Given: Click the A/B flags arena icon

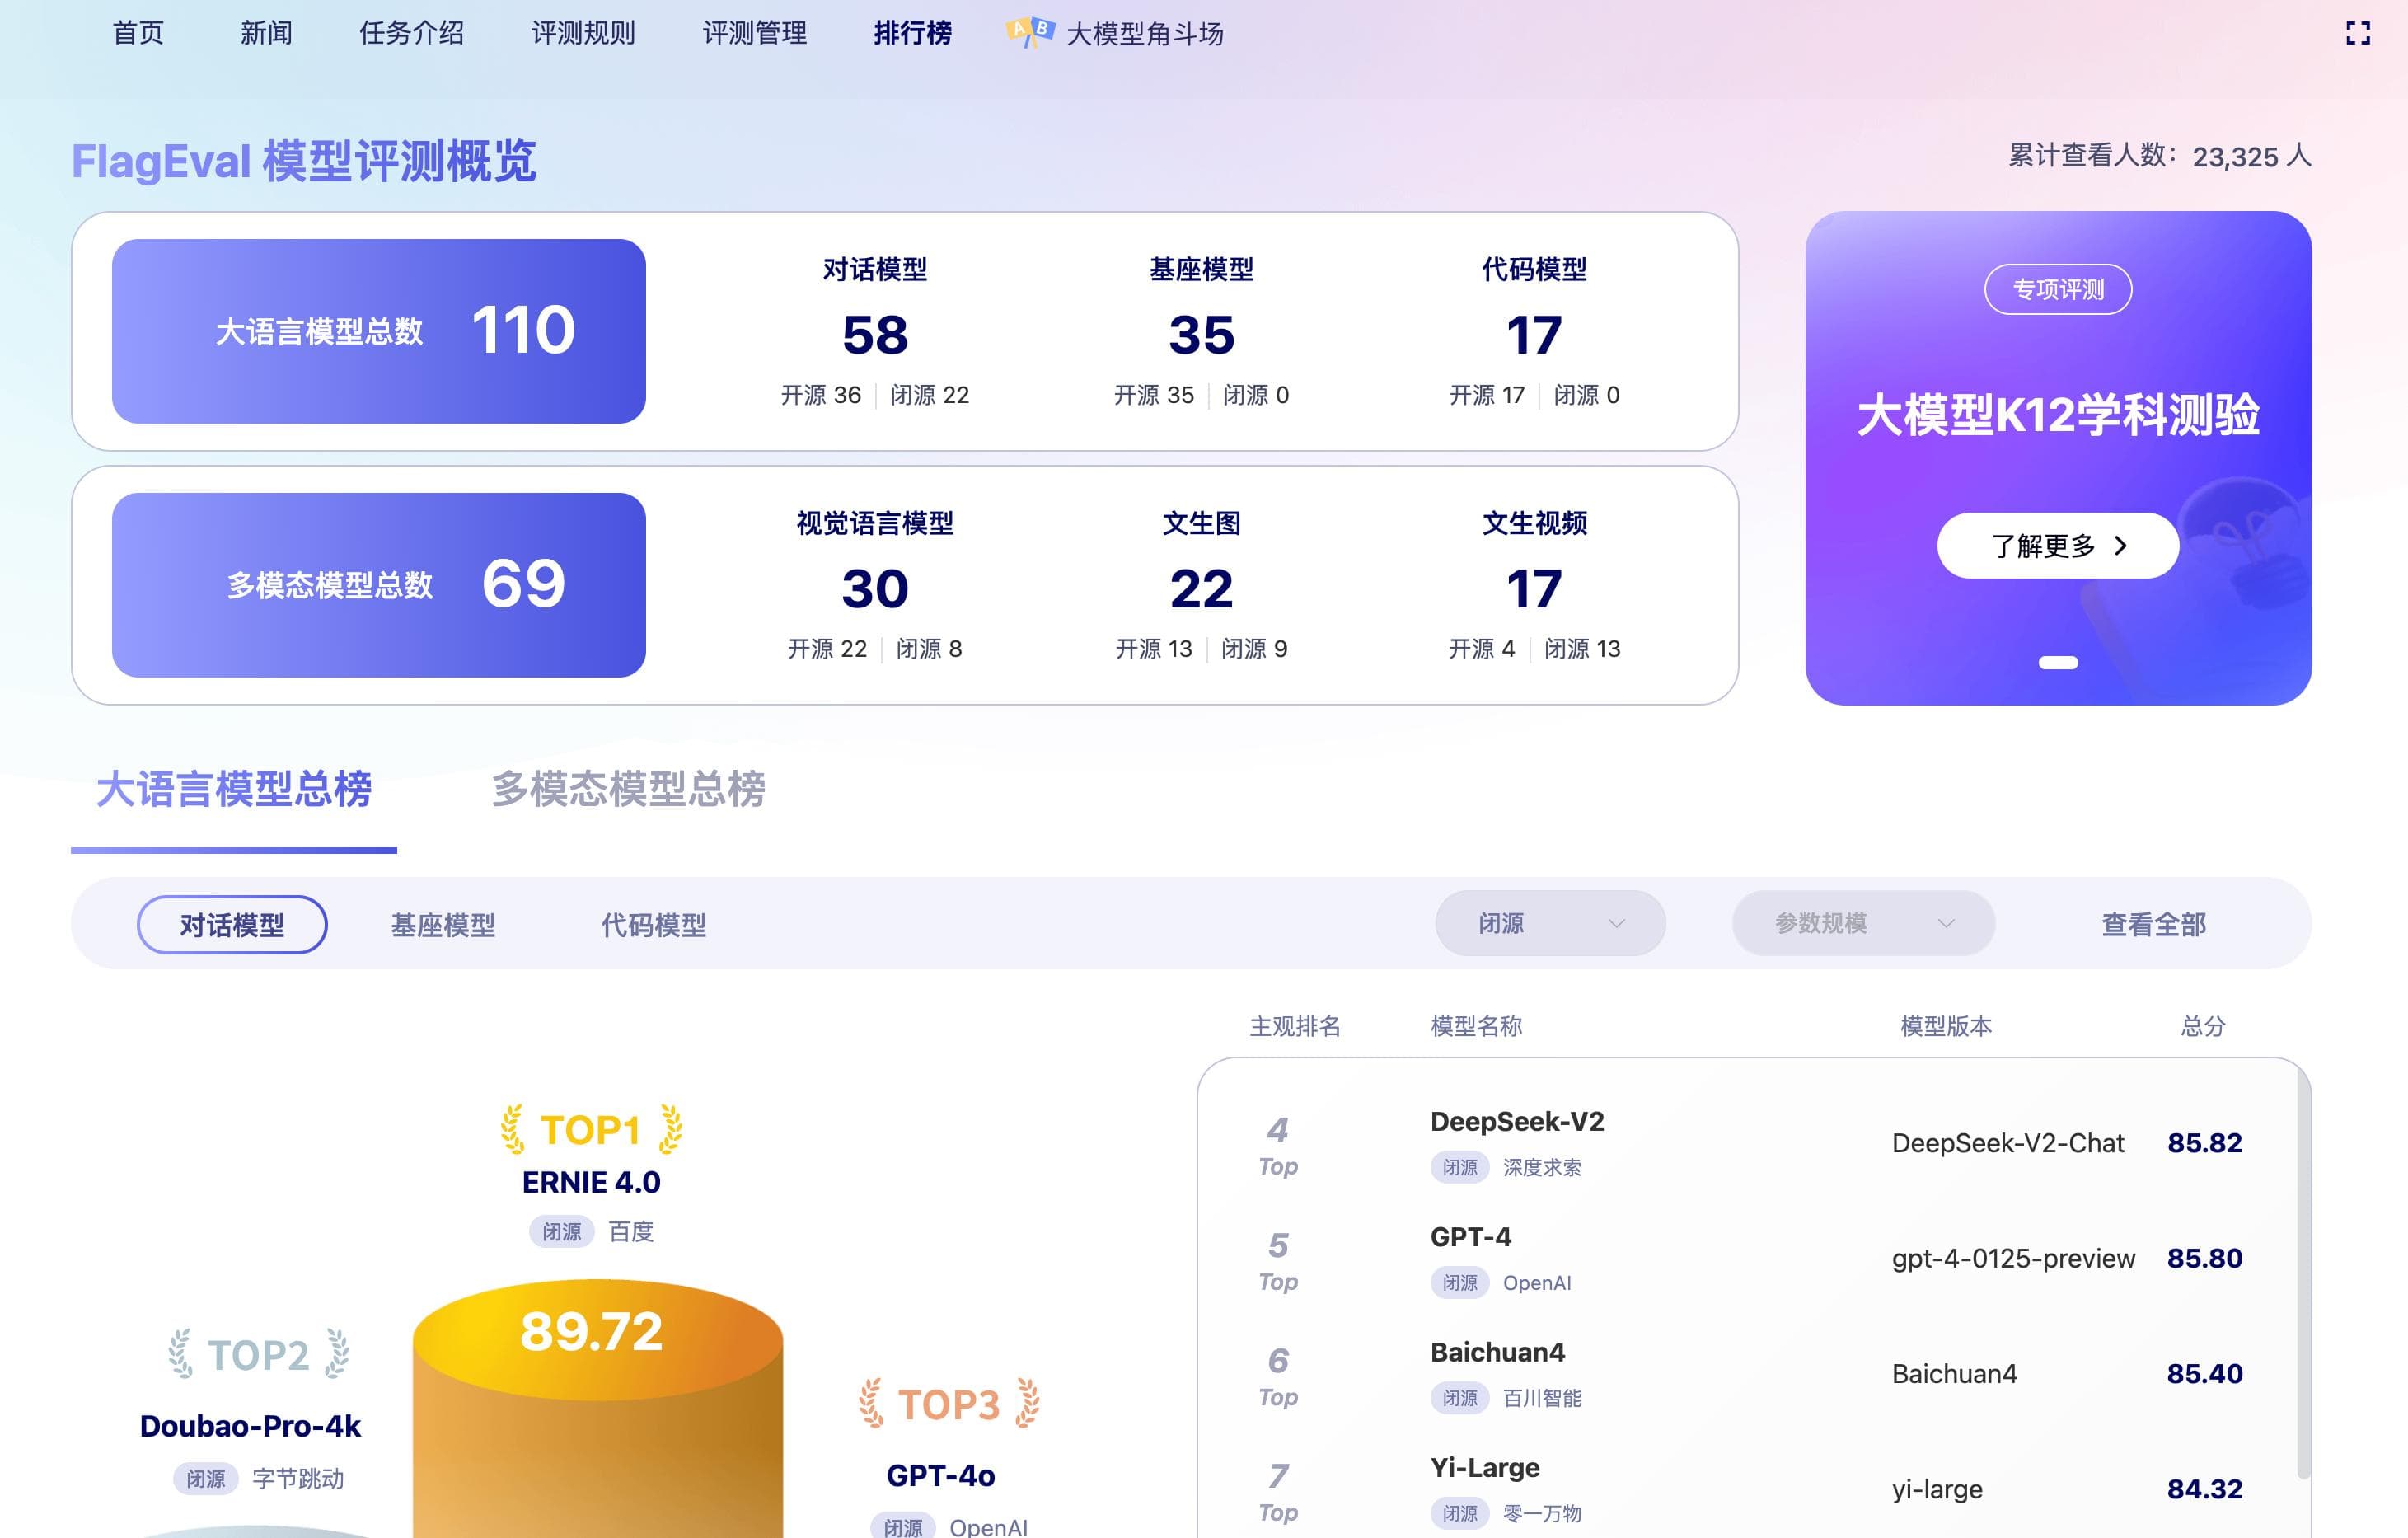Looking at the screenshot, I should pyautogui.click(x=1030, y=33).
